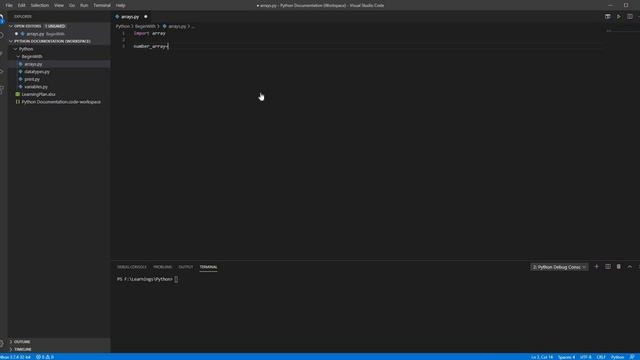Image resolution: width=640 pixels, height=360 pixels.
Task: Create a new terminal with plus icon
Action: tap(596, 267)
